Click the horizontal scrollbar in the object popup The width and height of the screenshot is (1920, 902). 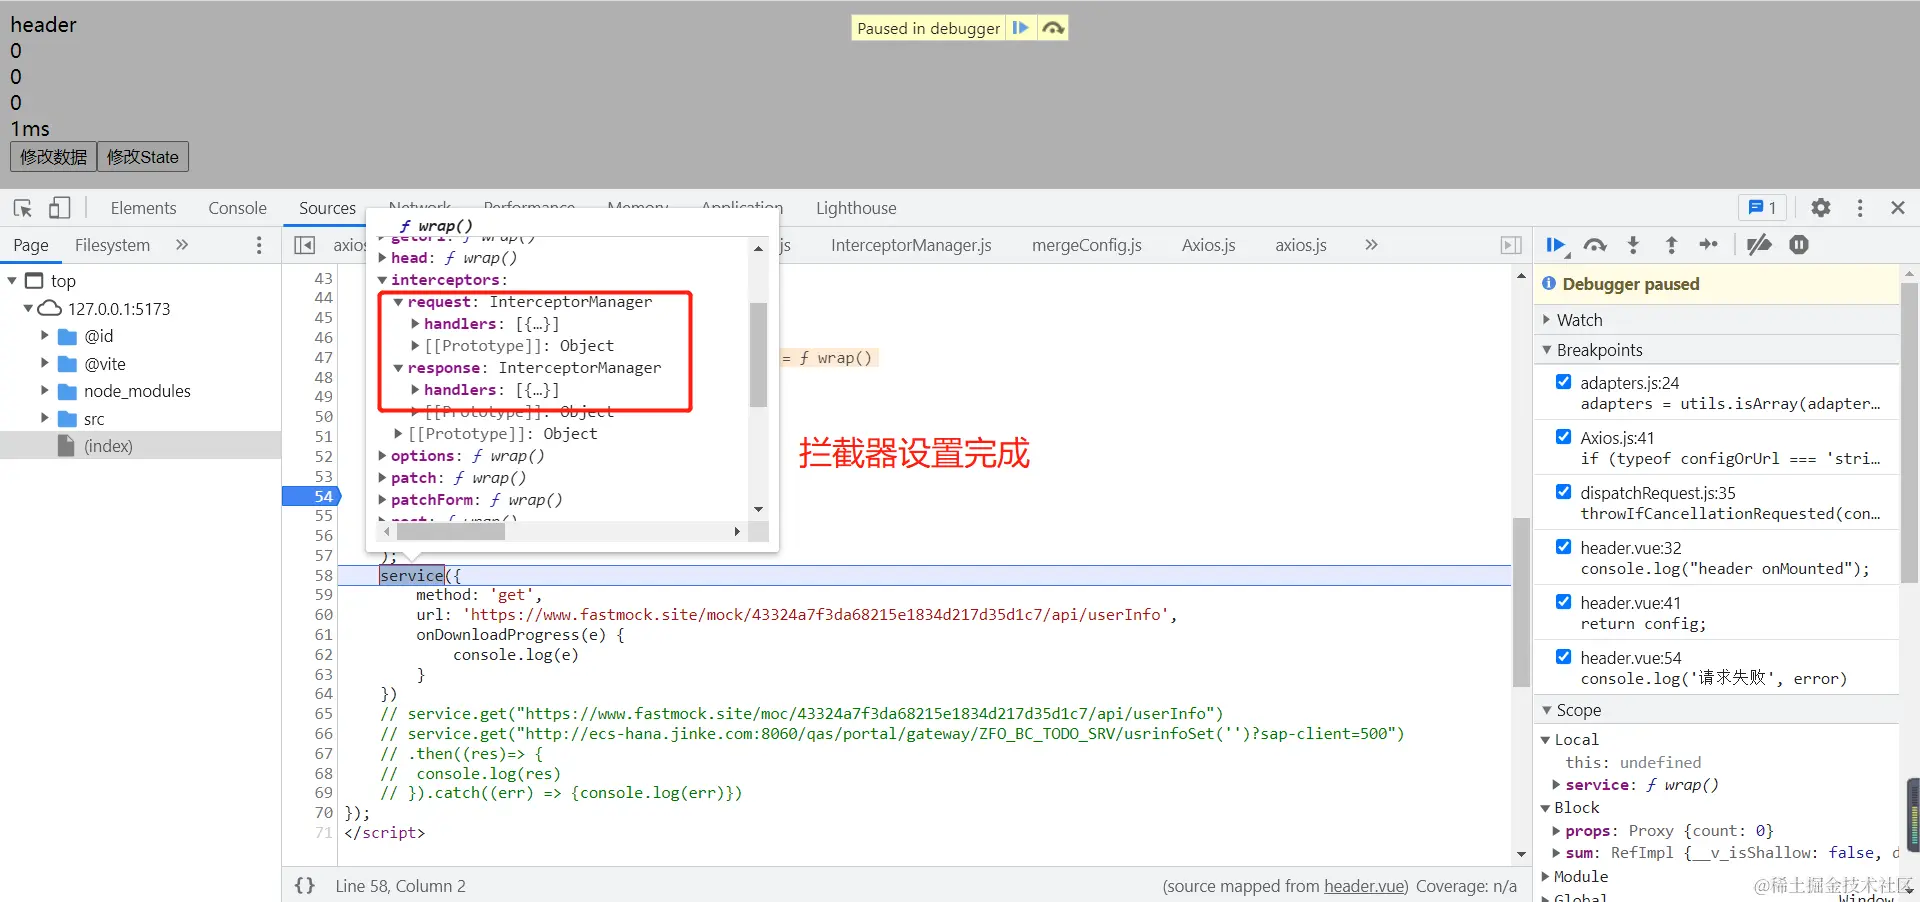pyautogui.click(x=451, y=532)
